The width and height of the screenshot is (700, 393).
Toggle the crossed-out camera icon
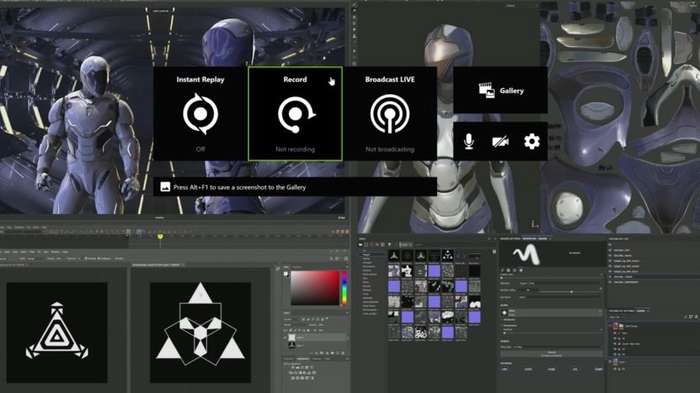click(500, 142)
